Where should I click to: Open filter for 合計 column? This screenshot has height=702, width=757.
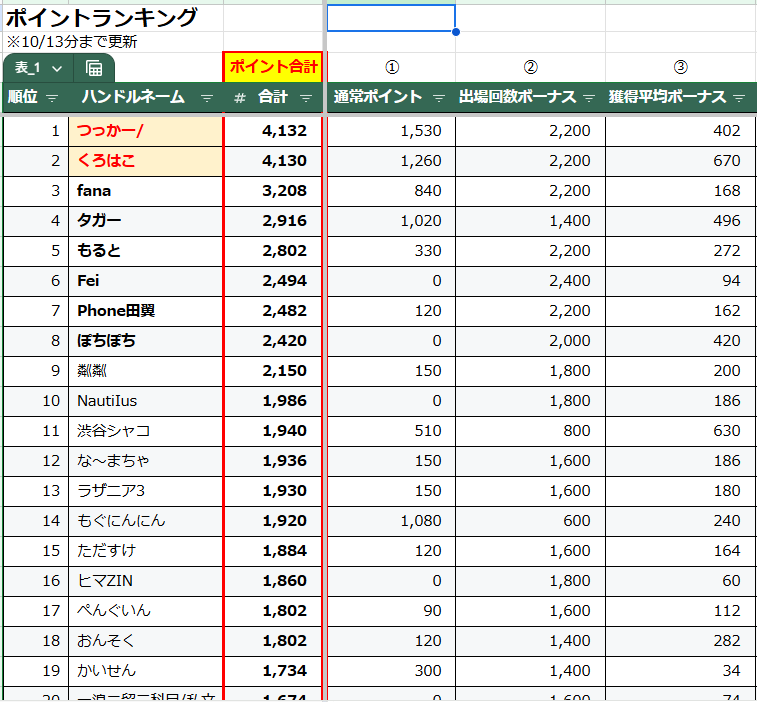point(306,98)
